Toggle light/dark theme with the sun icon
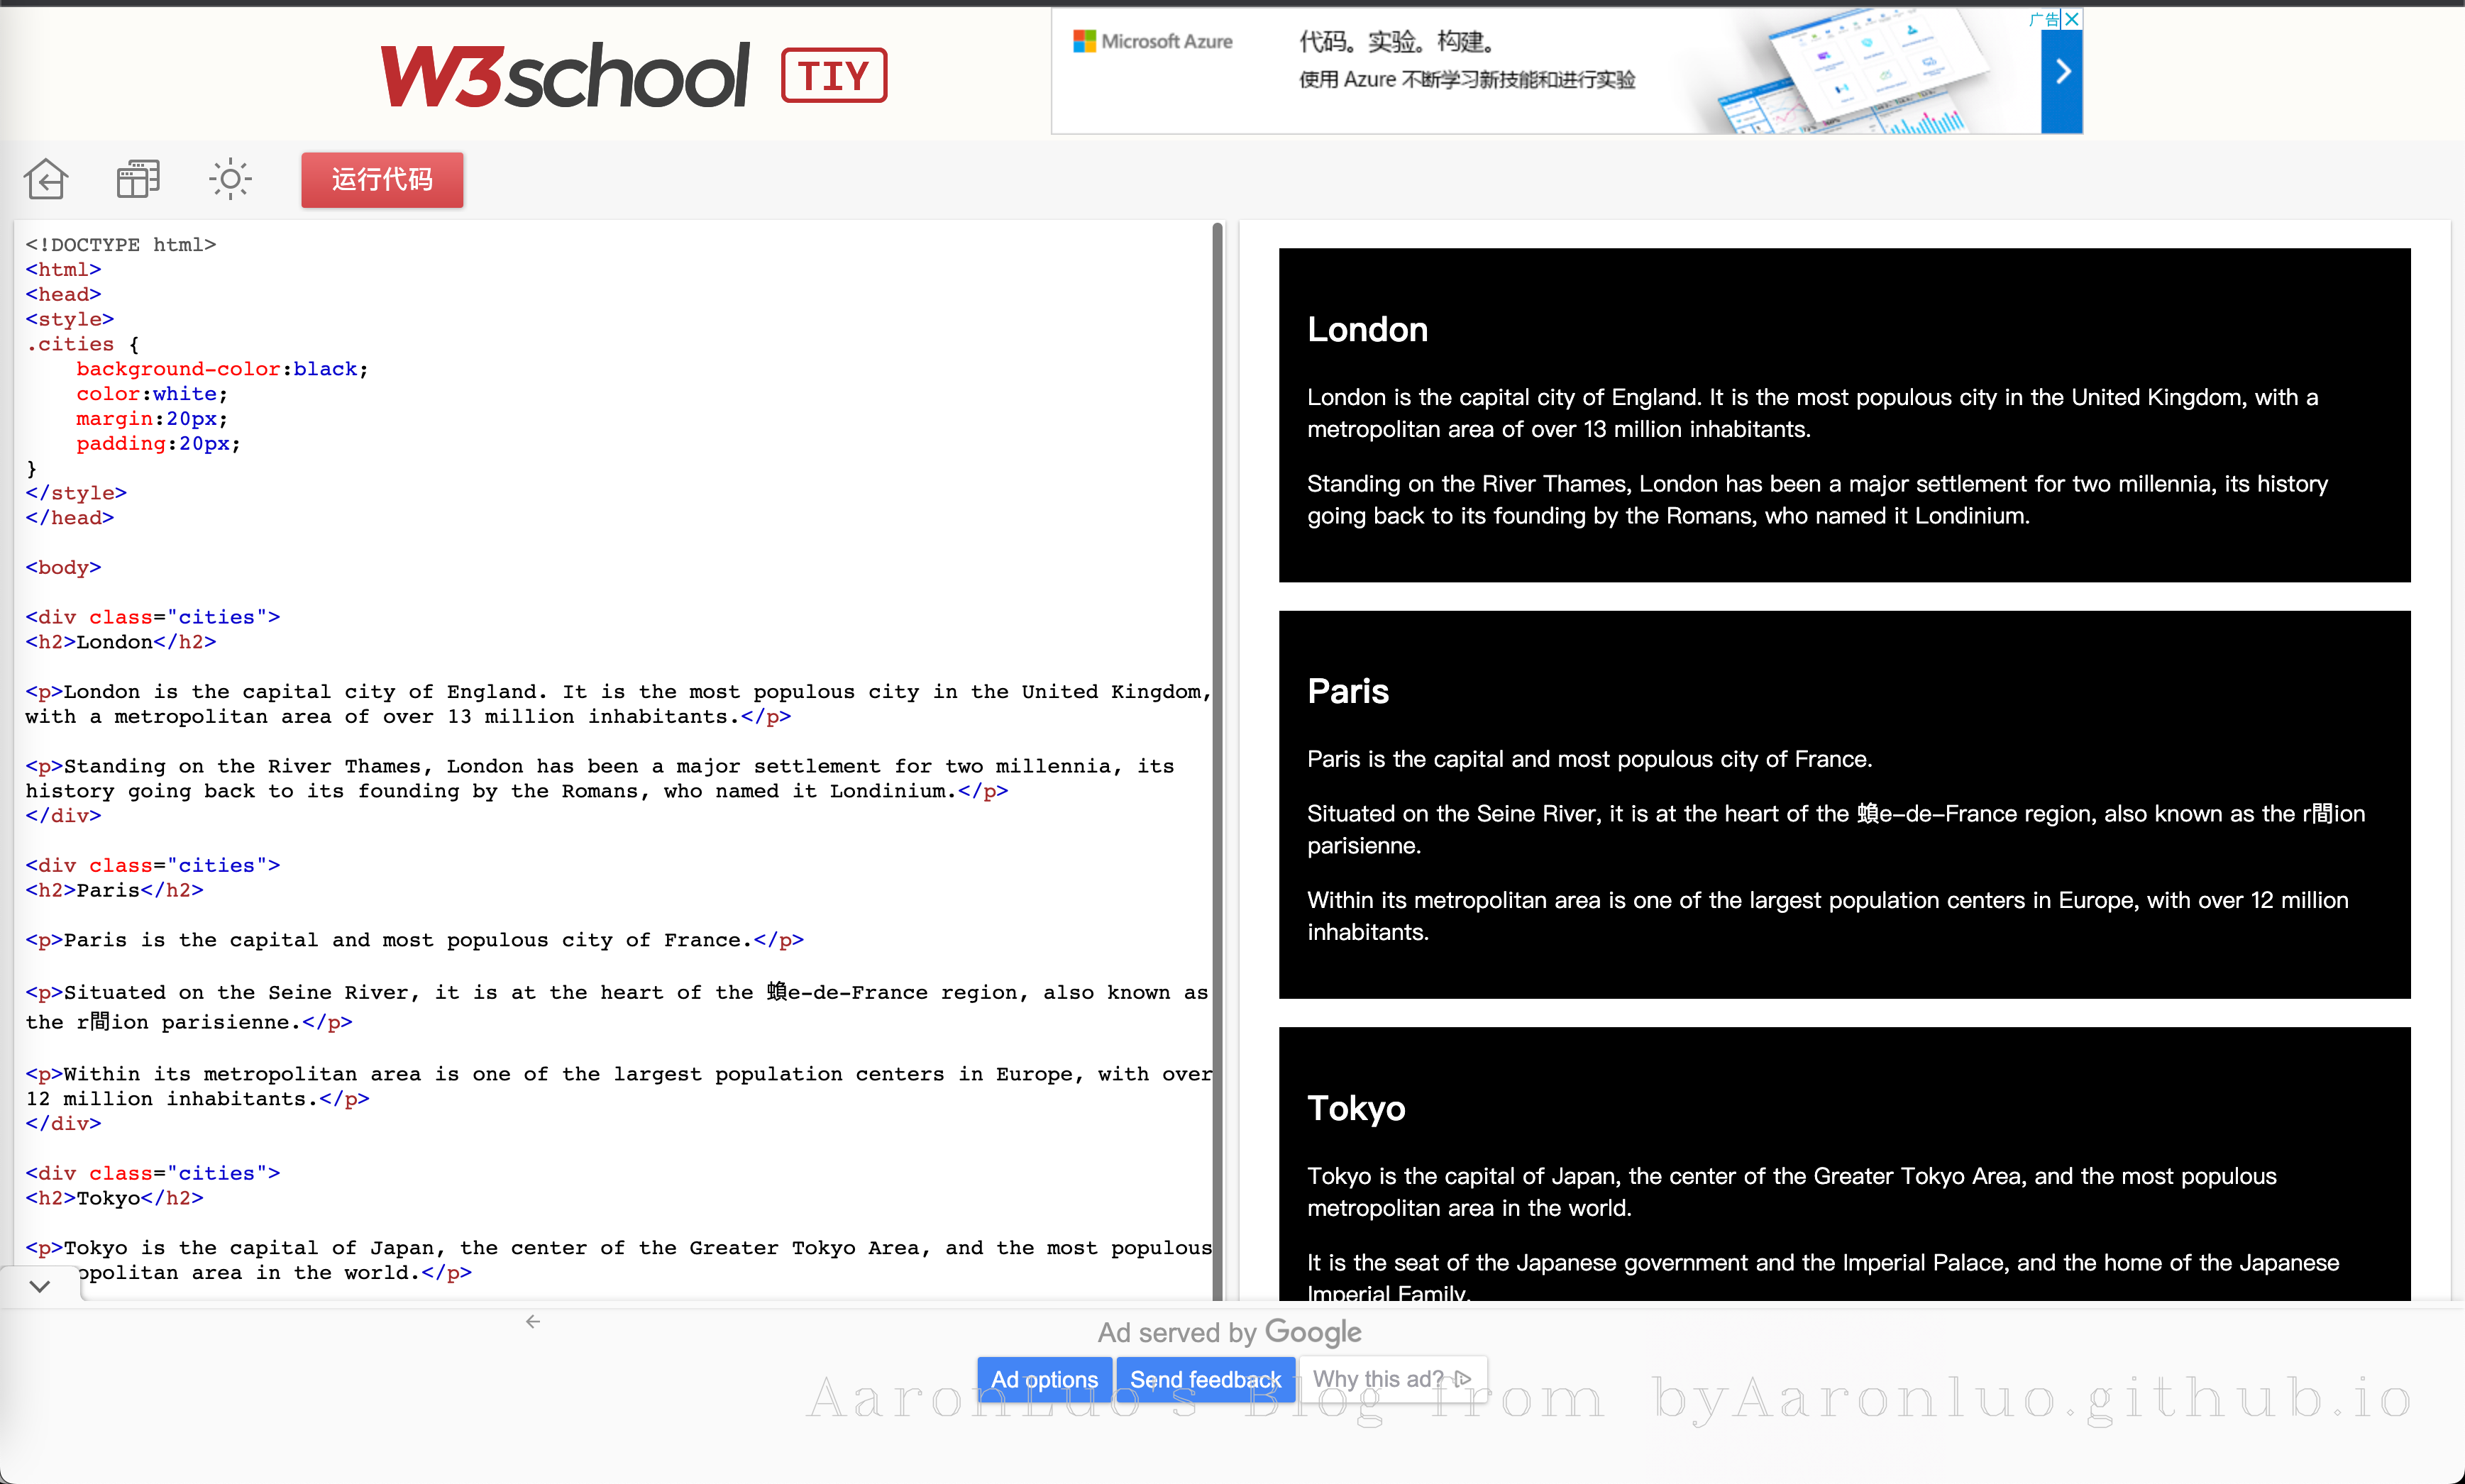Screen dimensions: 2465x1484 pyautogui.click(x=231, y=180)
